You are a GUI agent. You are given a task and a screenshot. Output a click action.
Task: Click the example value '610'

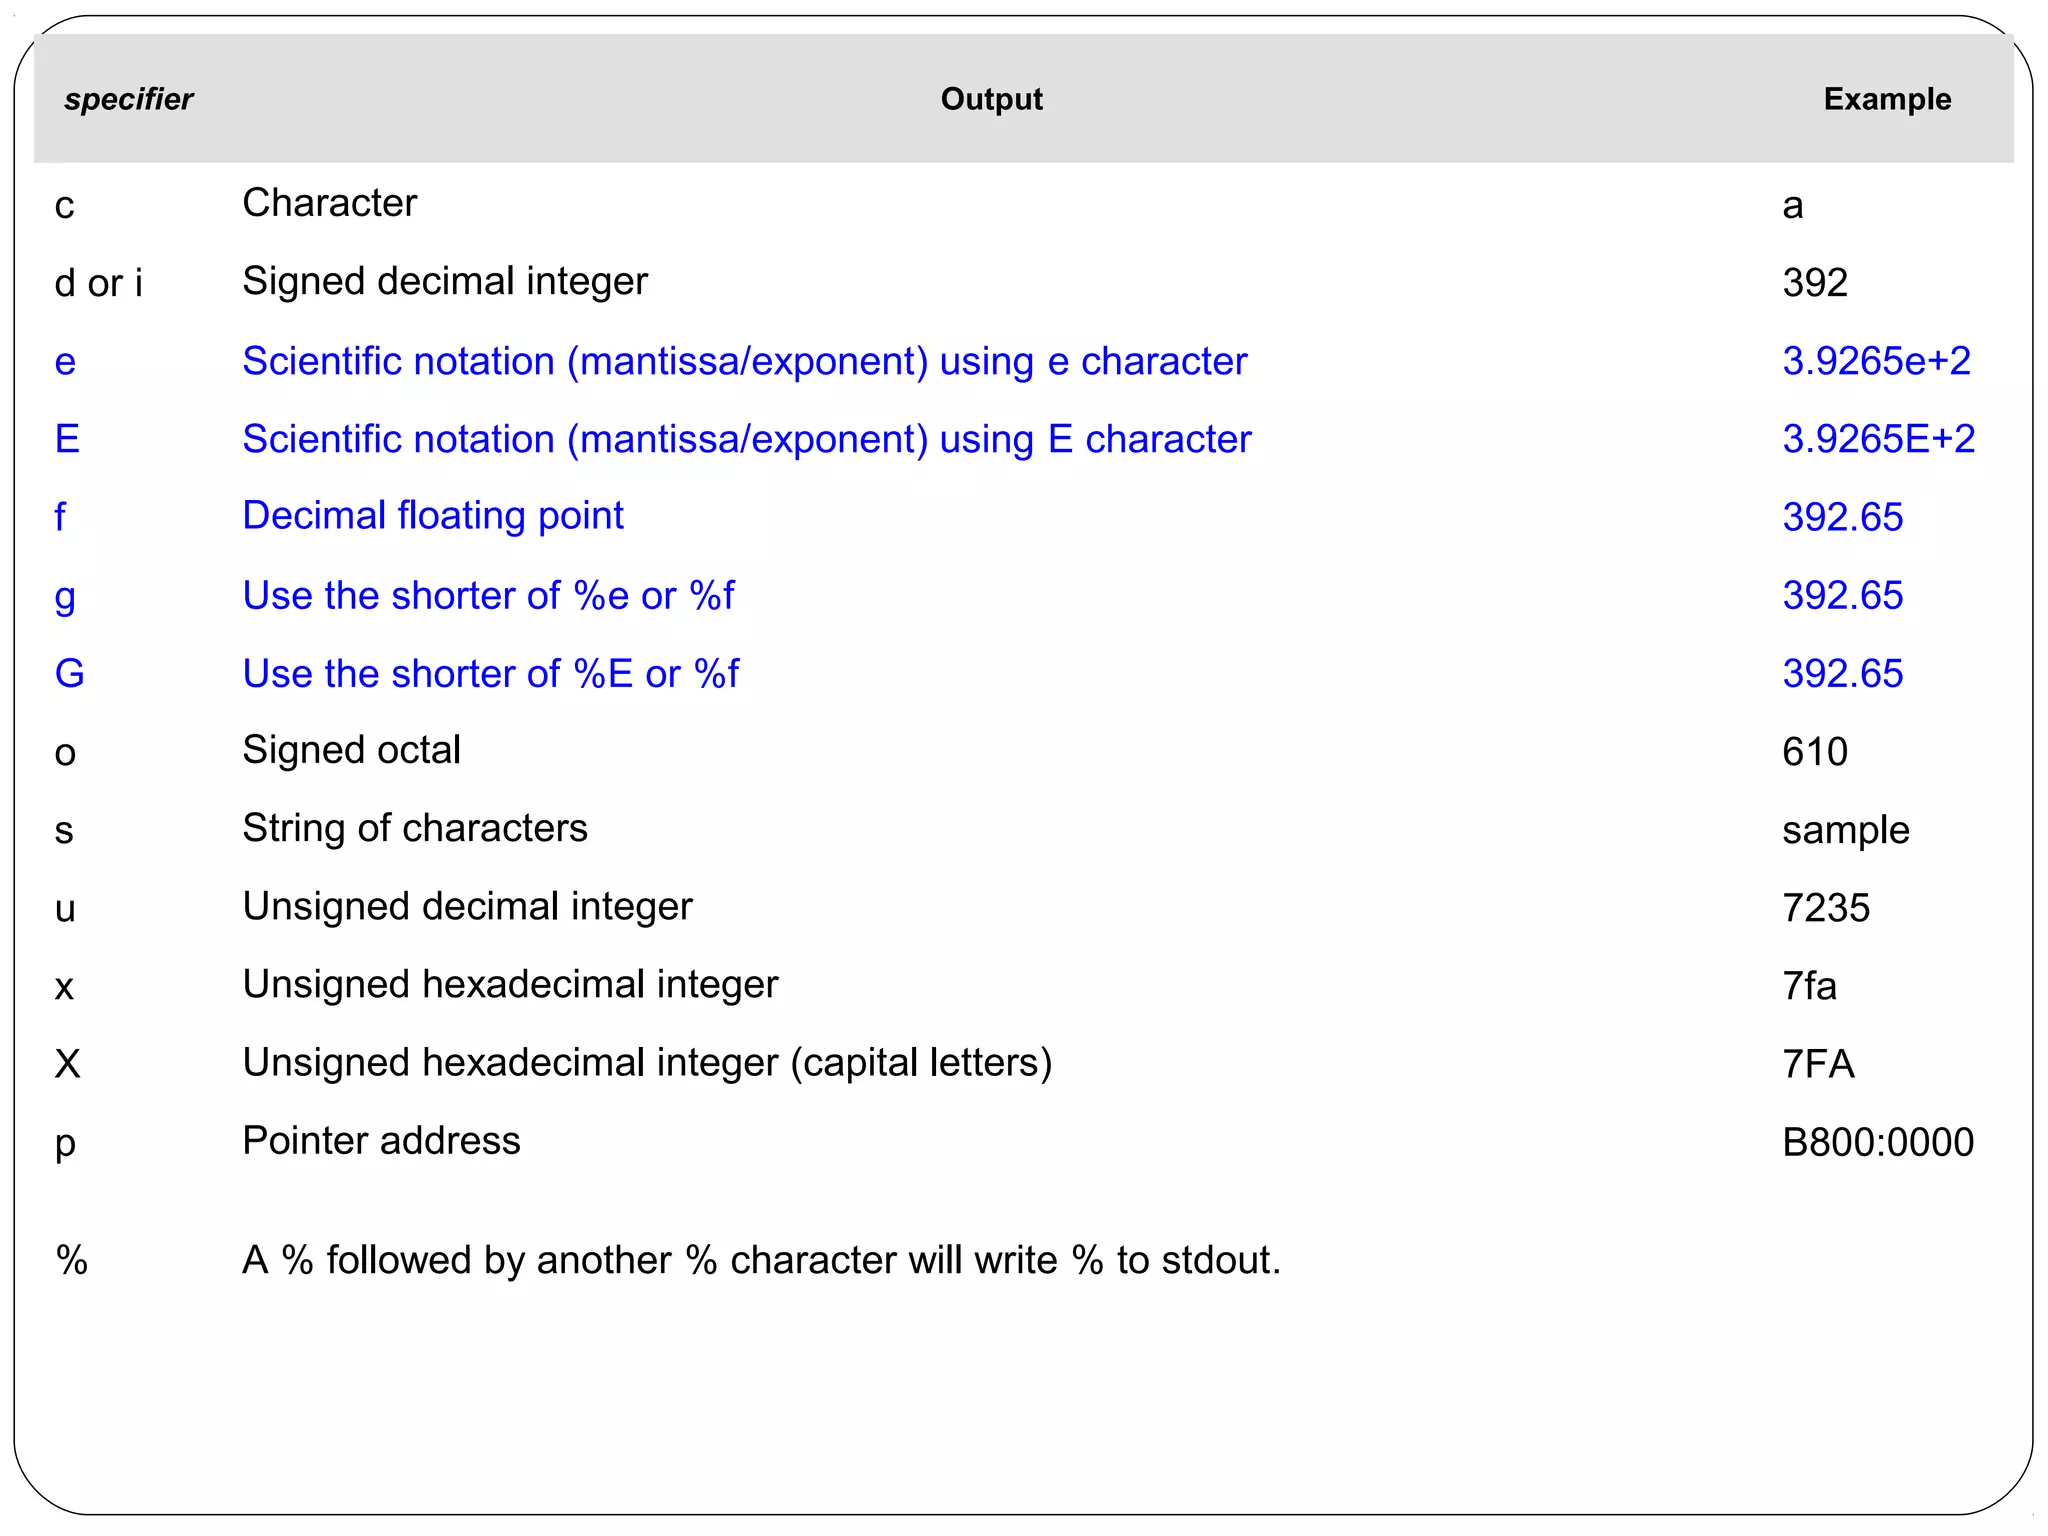click(x=1815, y=752)
